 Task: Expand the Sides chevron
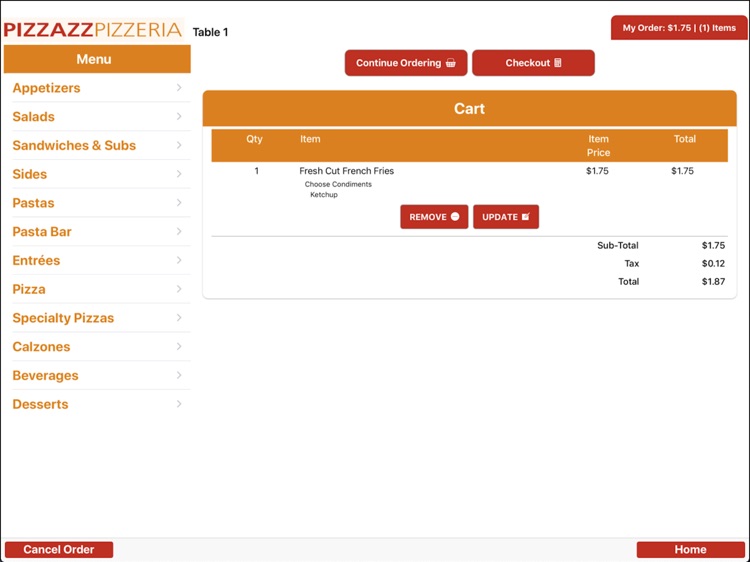click(179, 174)
